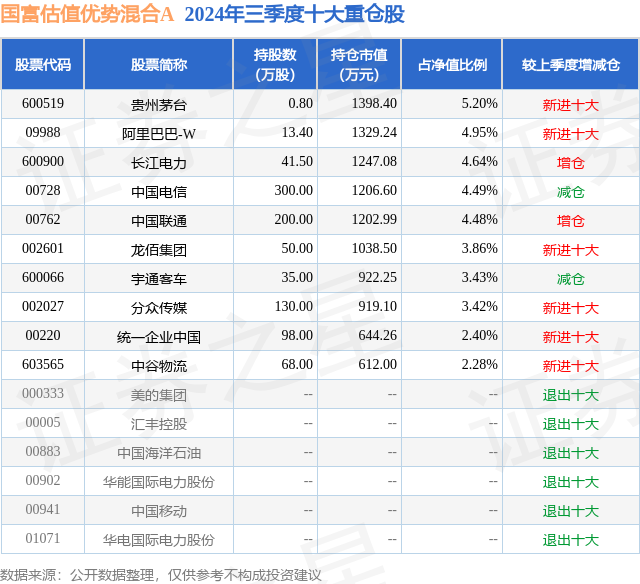This screenshot has width=640, height=584.
Task: Select the 分众传媒 stock name
Action: pyautogui.click(x=159, y=308)
